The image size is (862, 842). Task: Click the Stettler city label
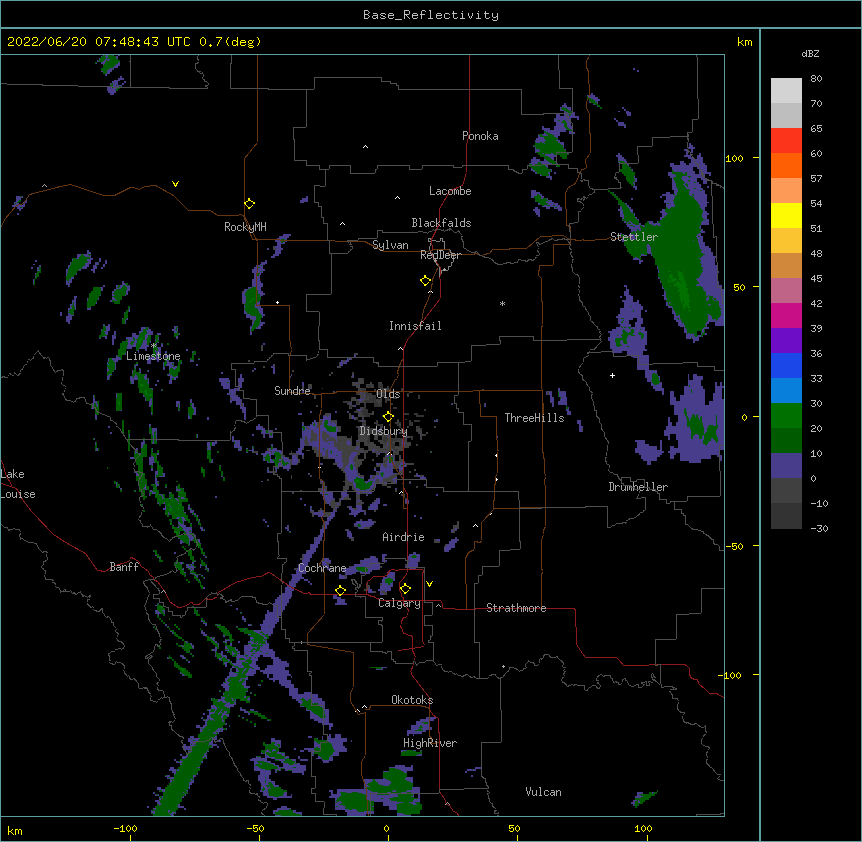[634, 237]
